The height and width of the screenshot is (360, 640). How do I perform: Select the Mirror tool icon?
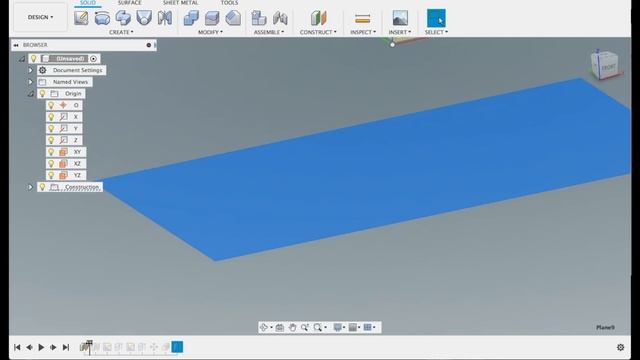click(x=165, y=18)
